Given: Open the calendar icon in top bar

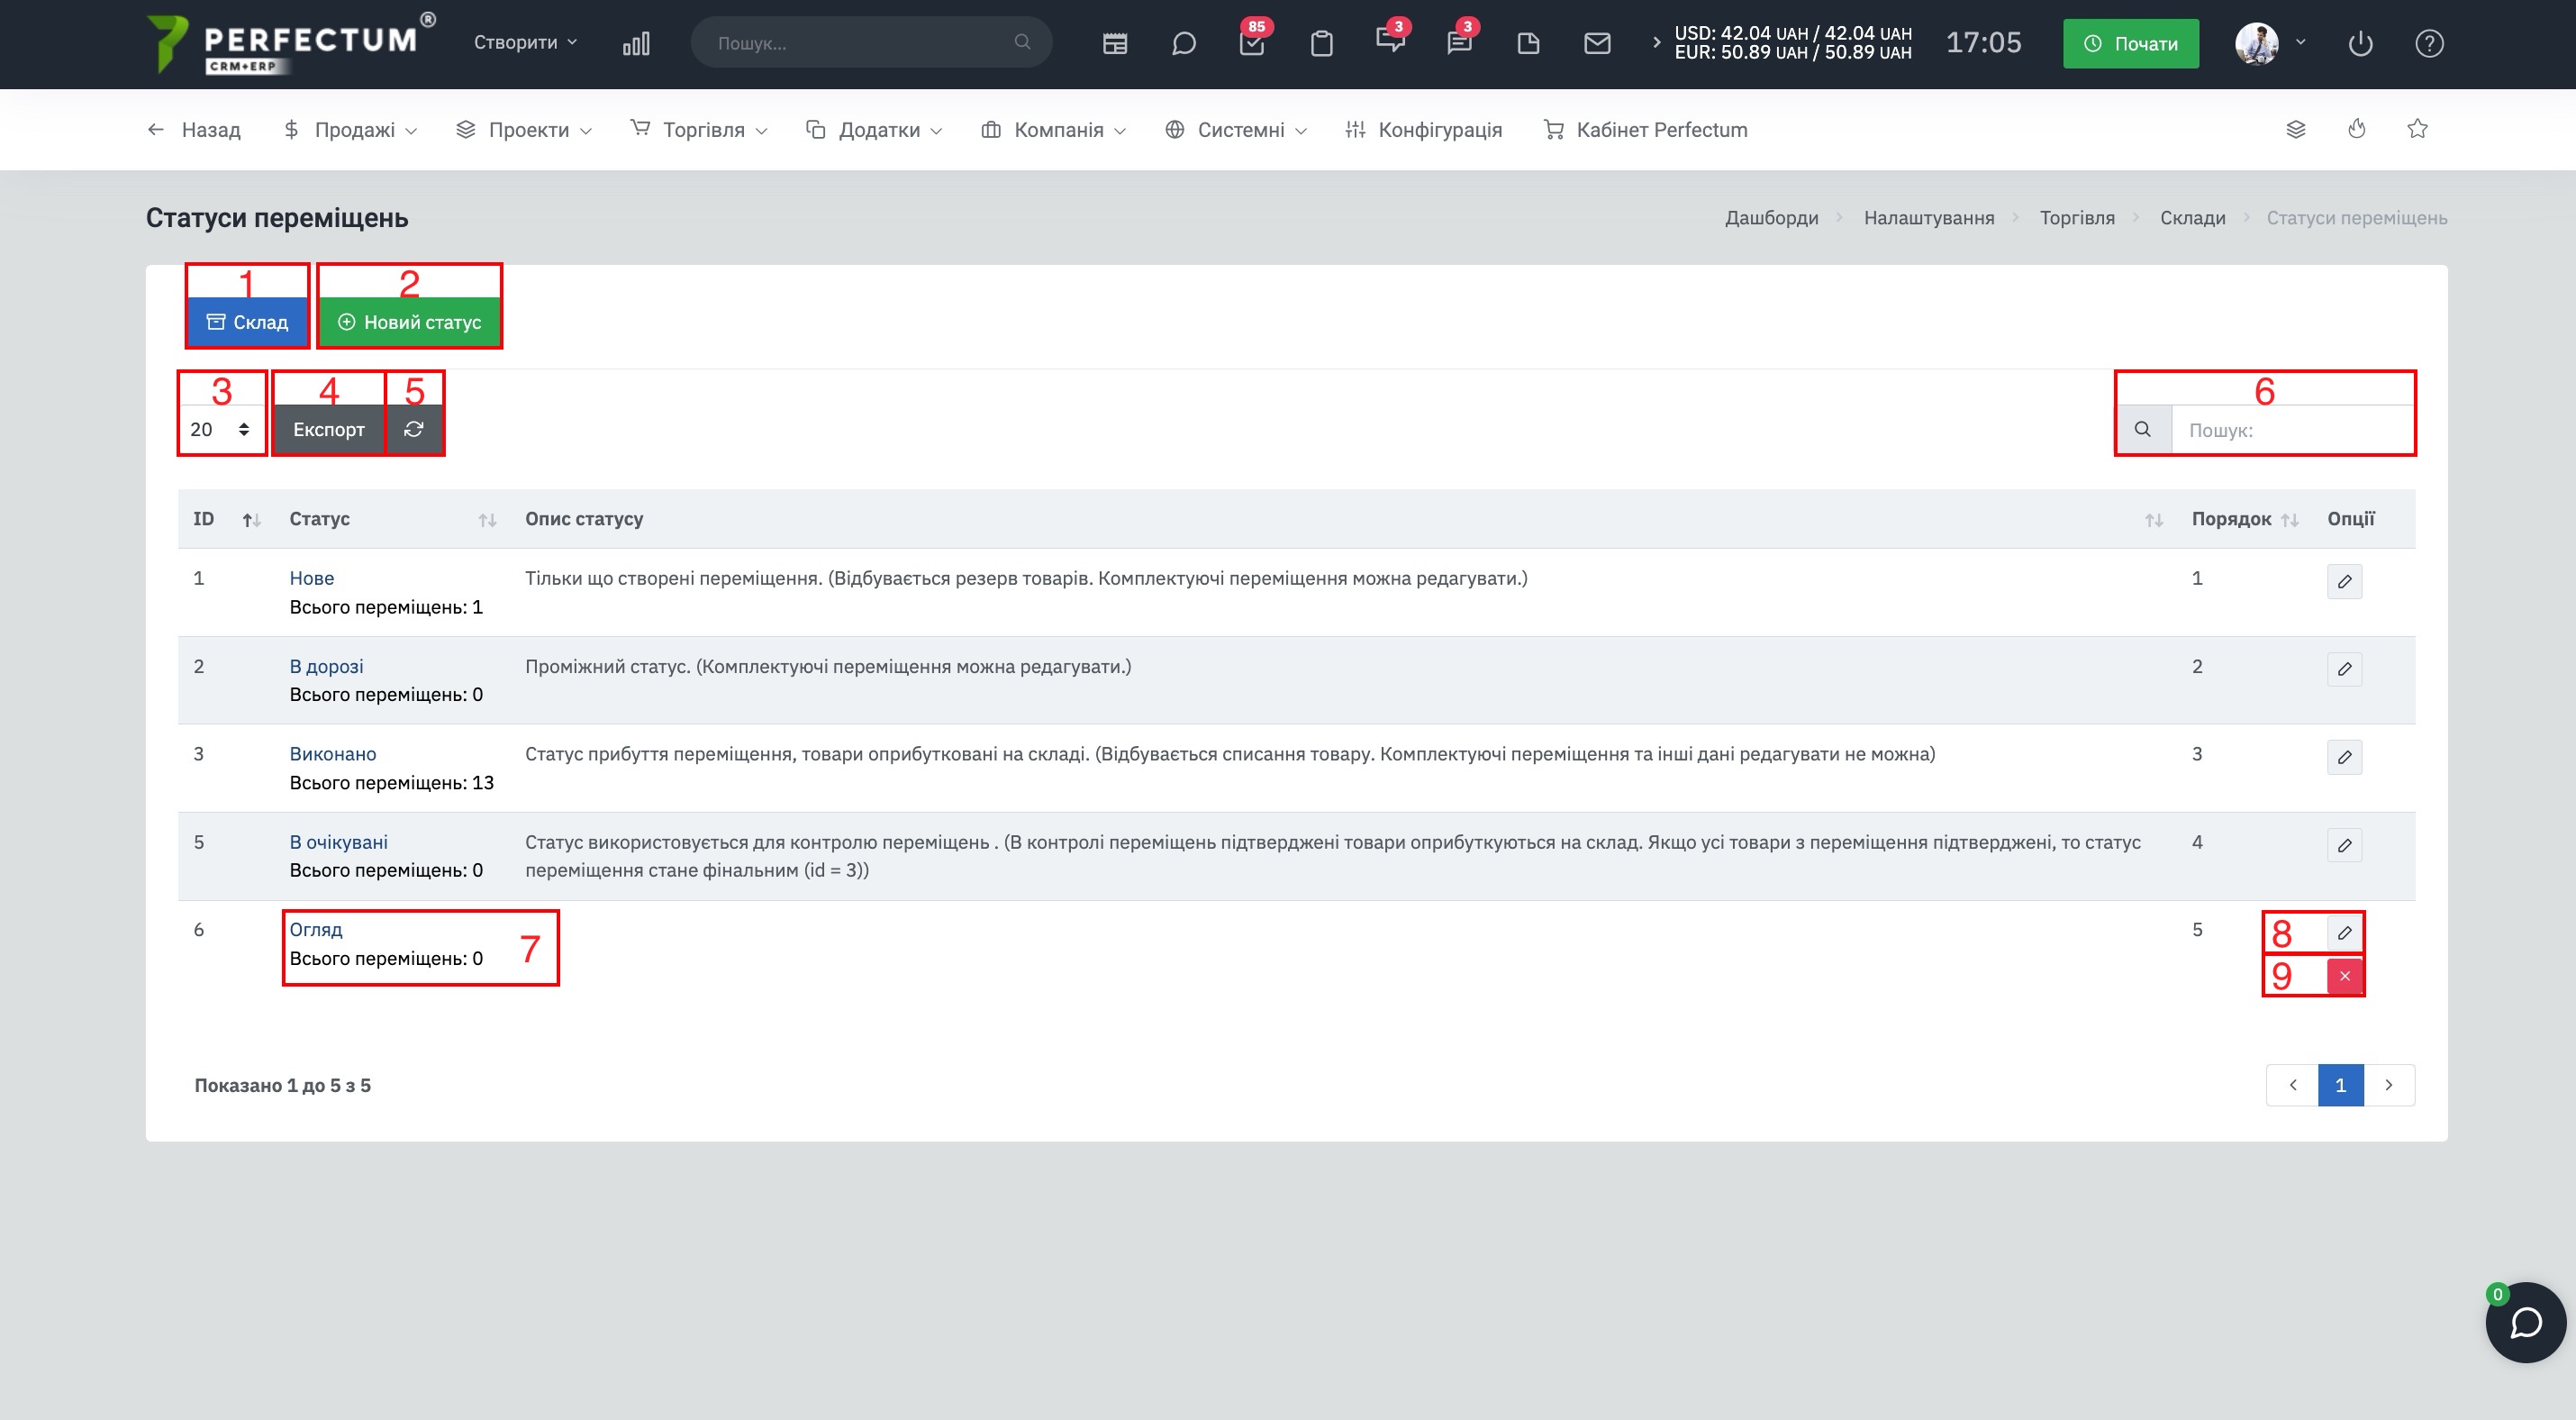Looking at the screenshot, I should 1115,43.
